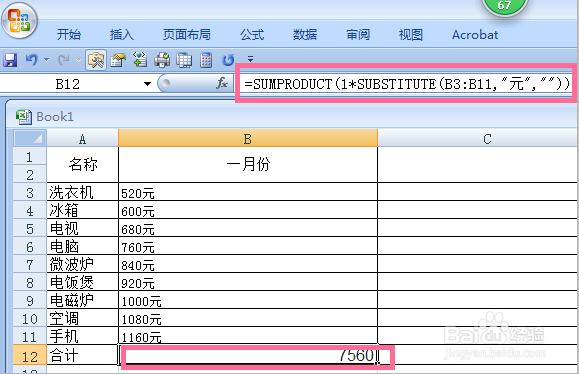Open the Undo history dropdown arrow
The image size is (579, 374).
point(47,59)
